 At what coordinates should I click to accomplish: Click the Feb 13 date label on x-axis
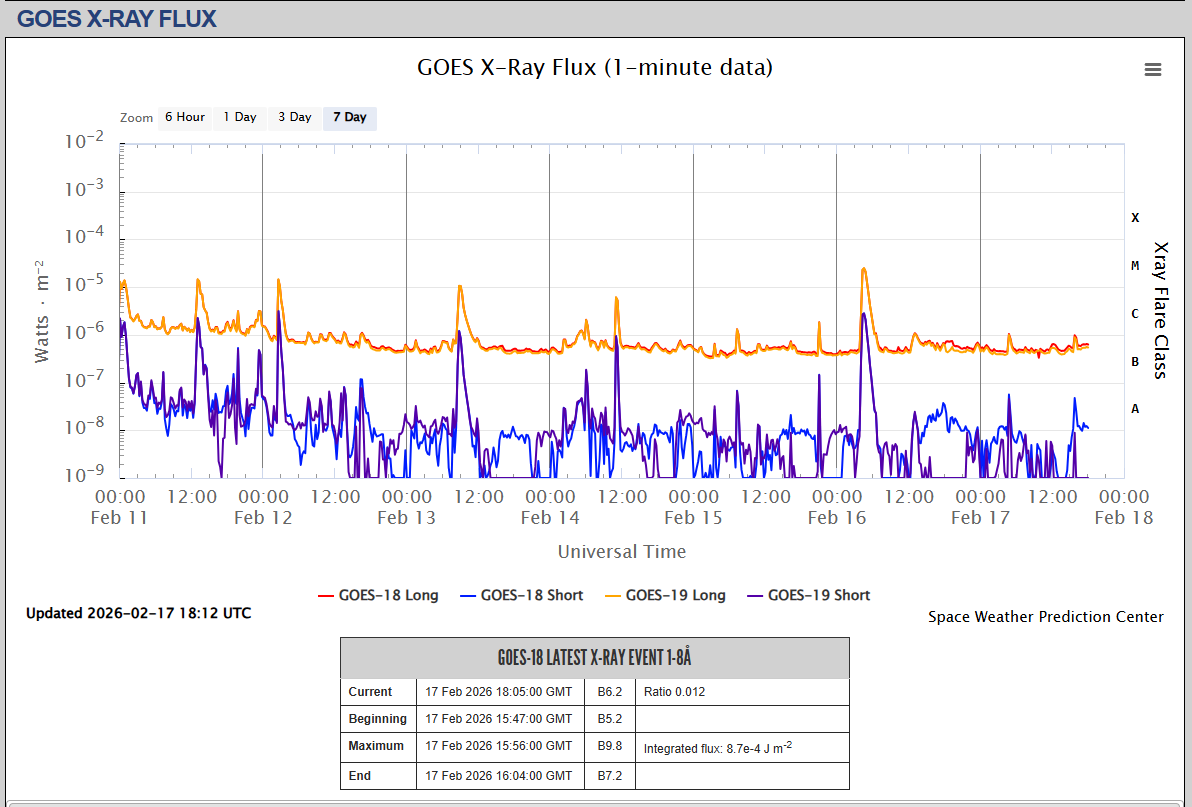[x=407, y=517]
